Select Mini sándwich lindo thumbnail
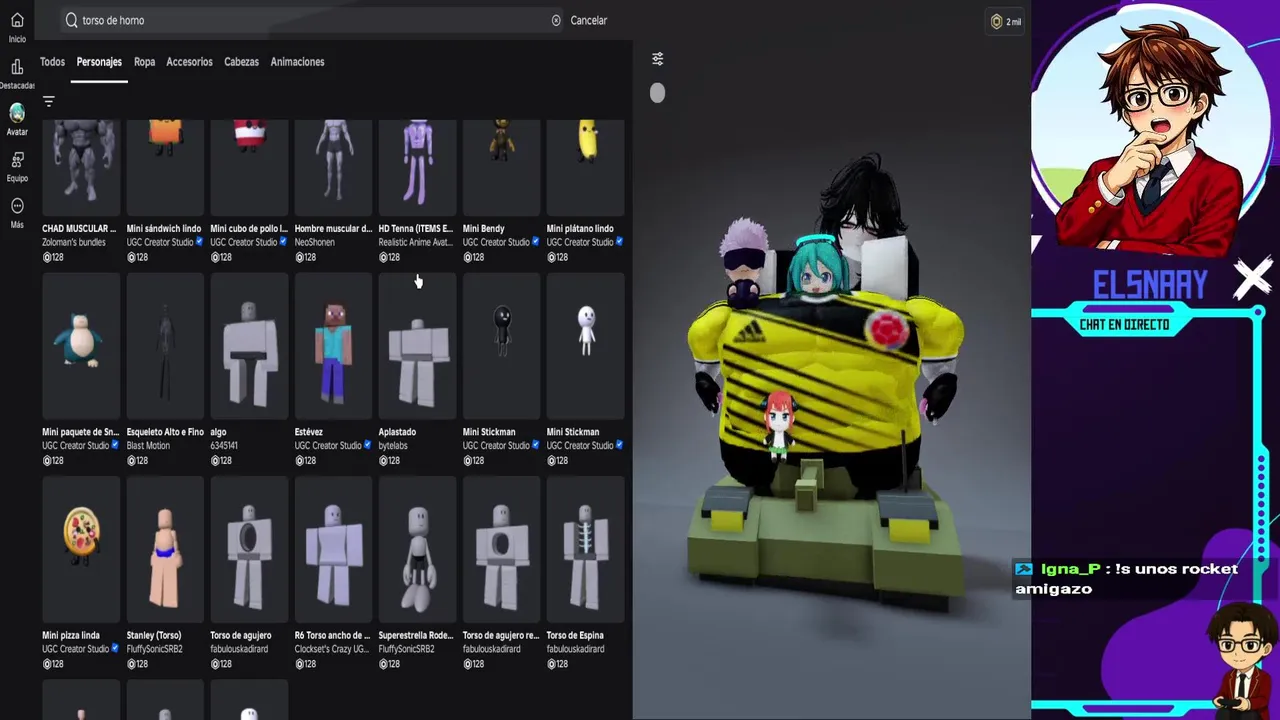 click(165, 167)
